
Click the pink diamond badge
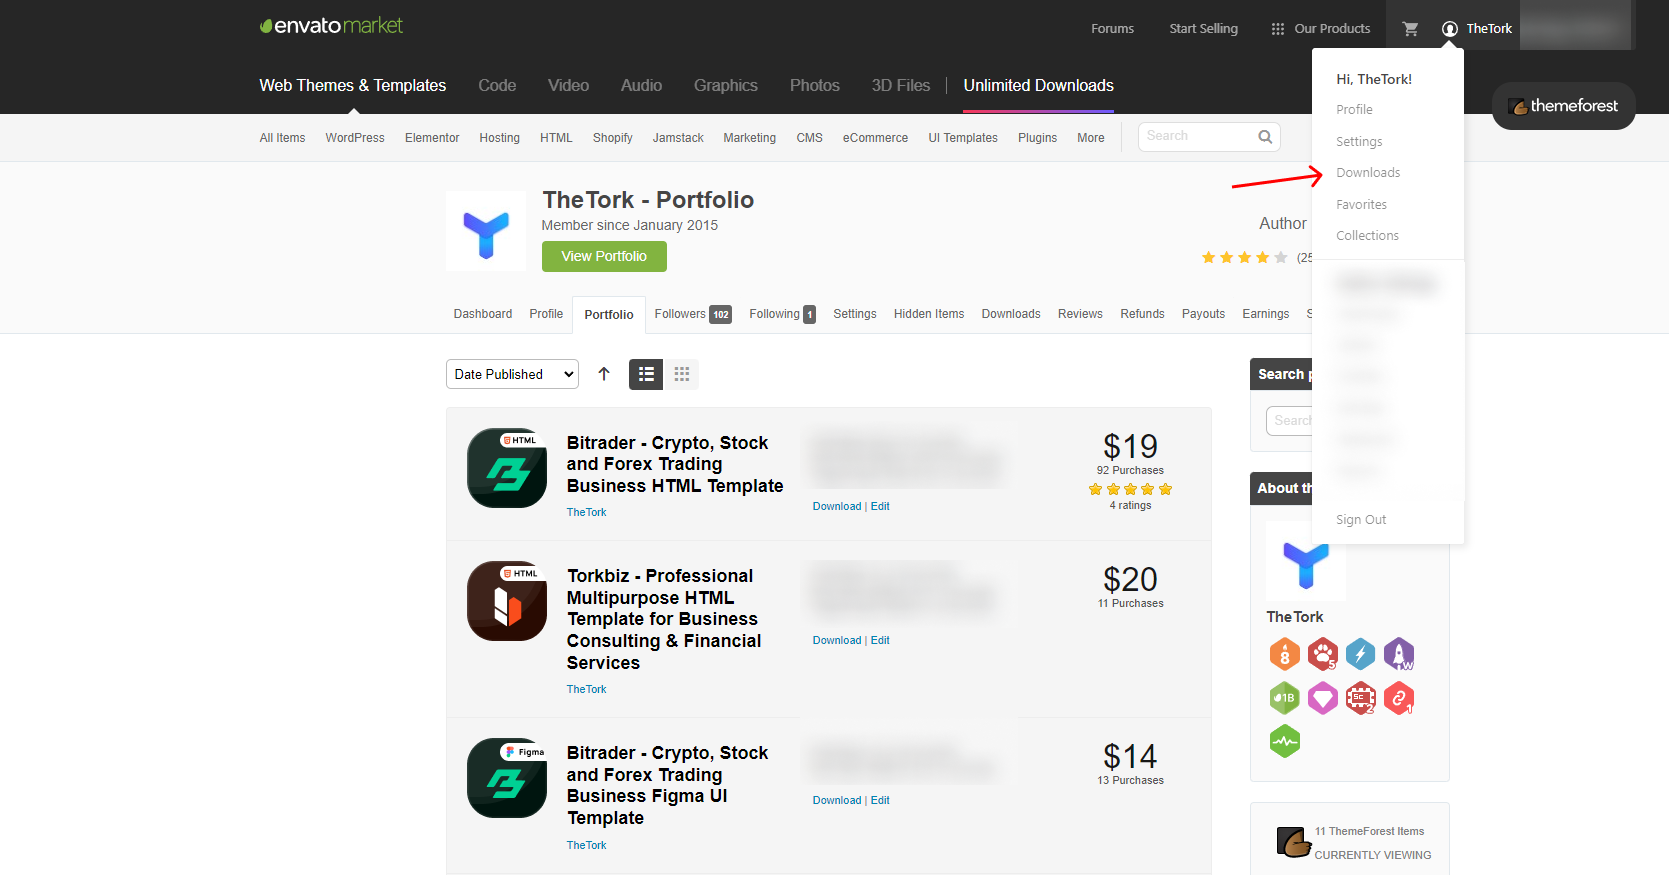tap(1322, 698)
